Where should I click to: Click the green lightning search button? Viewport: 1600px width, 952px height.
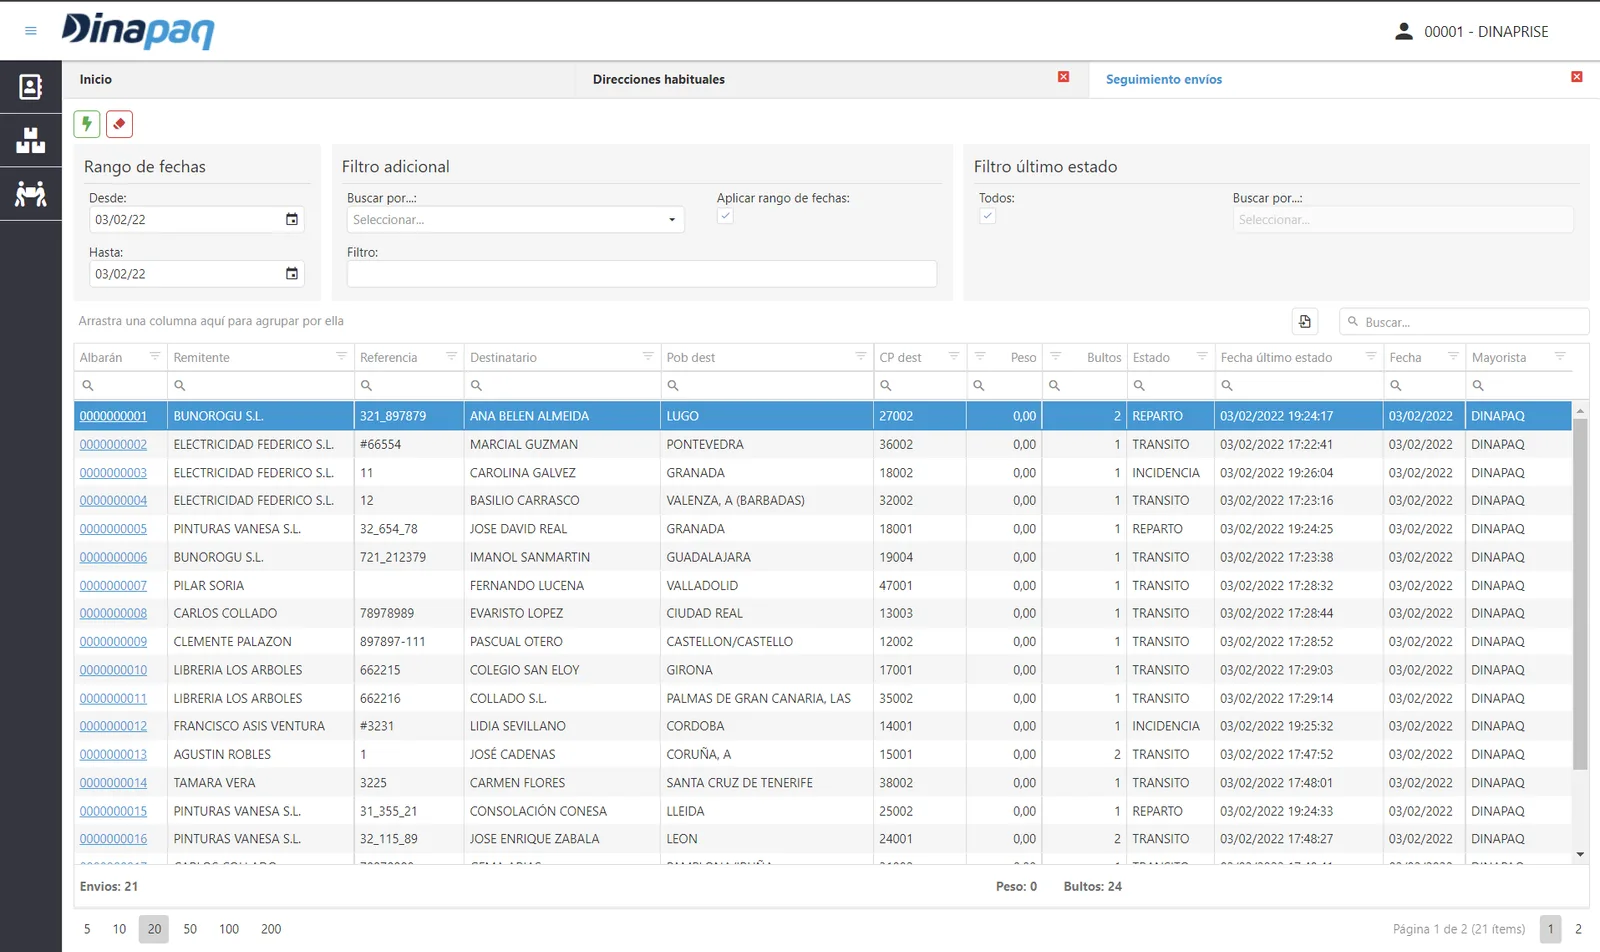(87, 124)
